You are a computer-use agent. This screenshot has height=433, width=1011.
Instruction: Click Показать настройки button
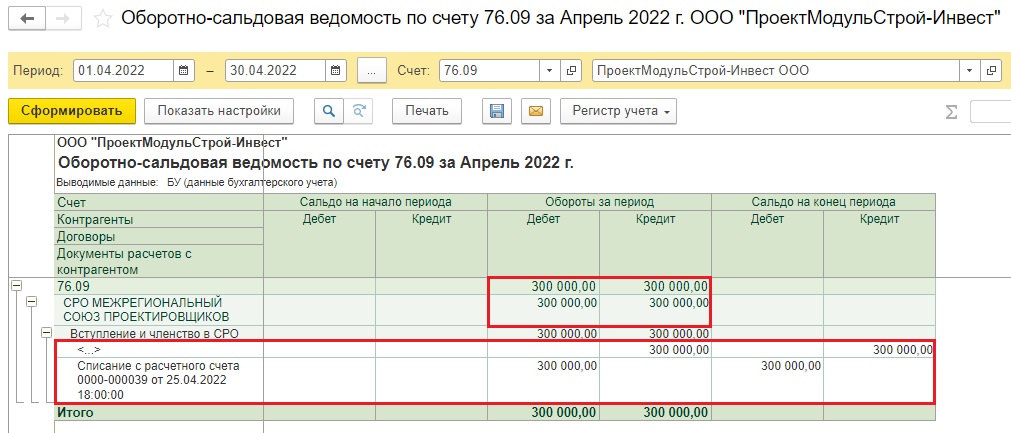click(x=219, y=111)
